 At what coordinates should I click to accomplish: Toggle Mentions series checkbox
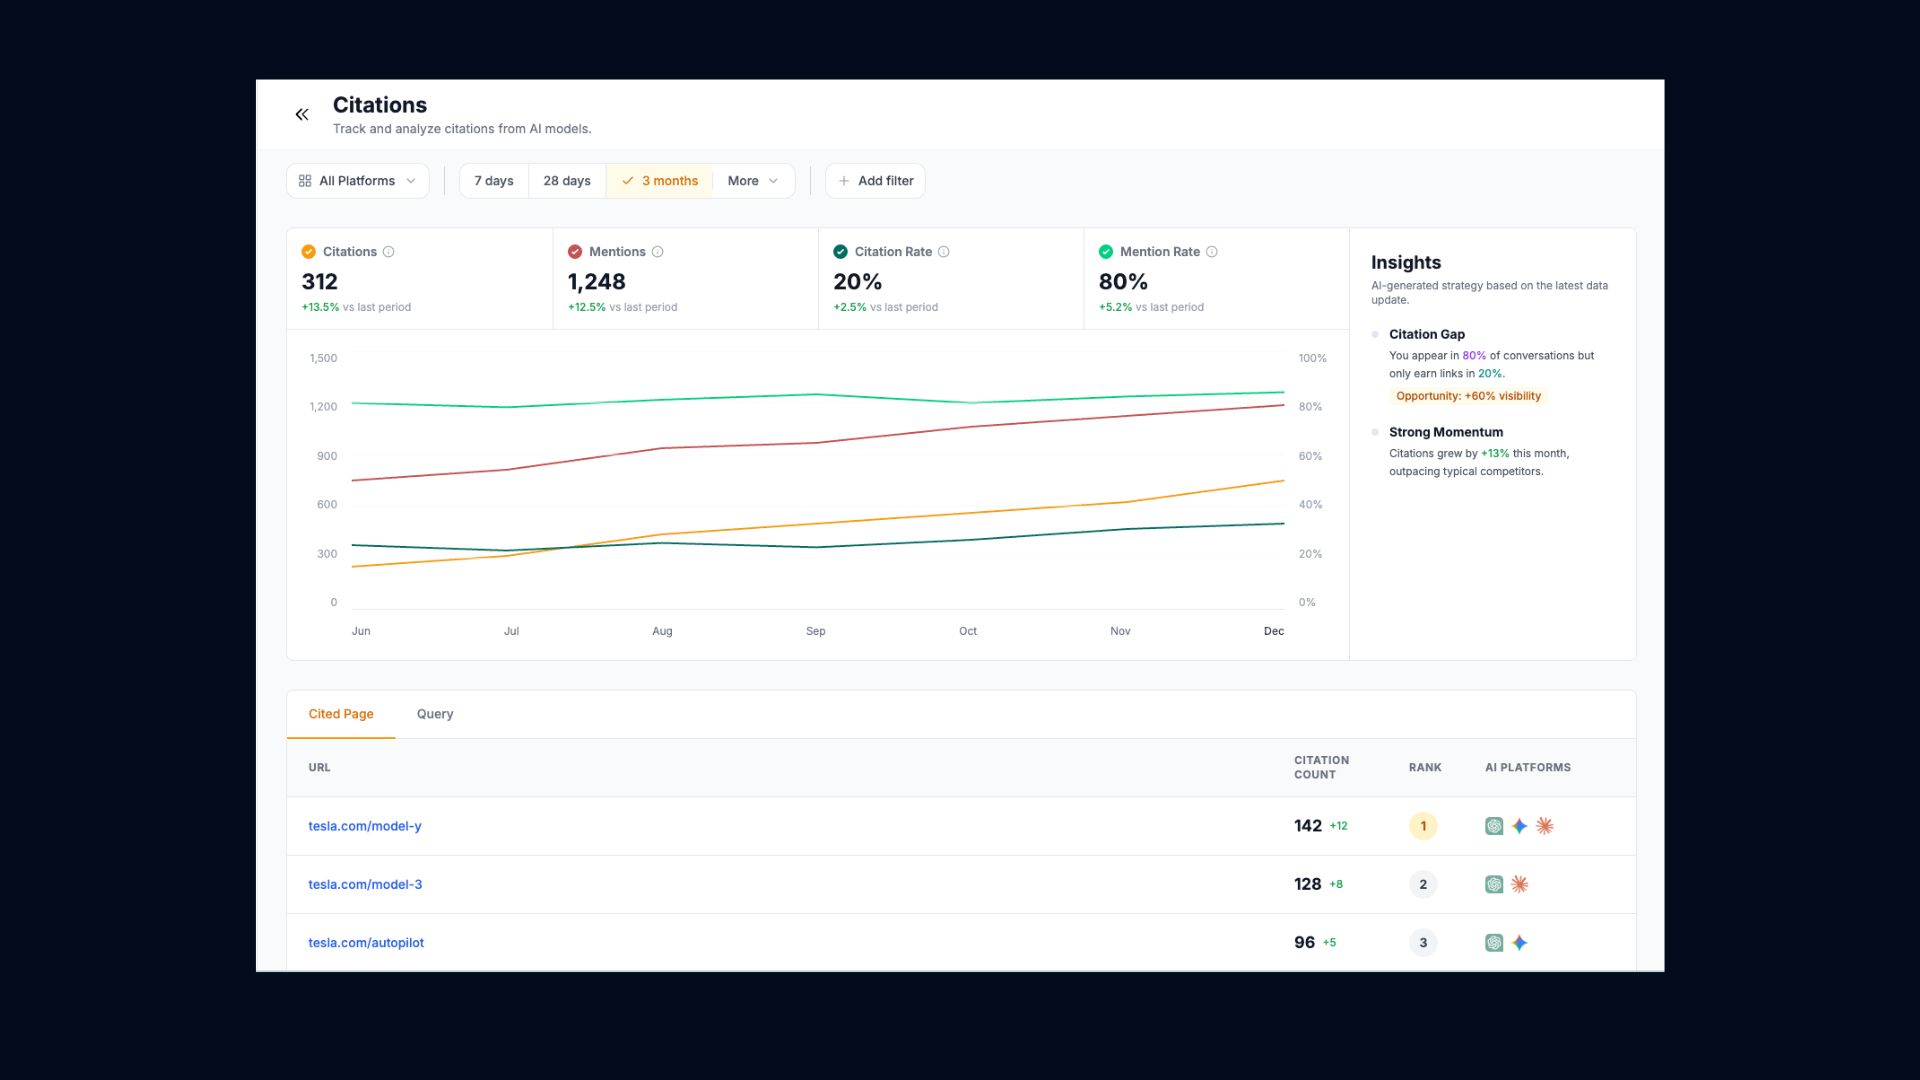pos(575,252)
